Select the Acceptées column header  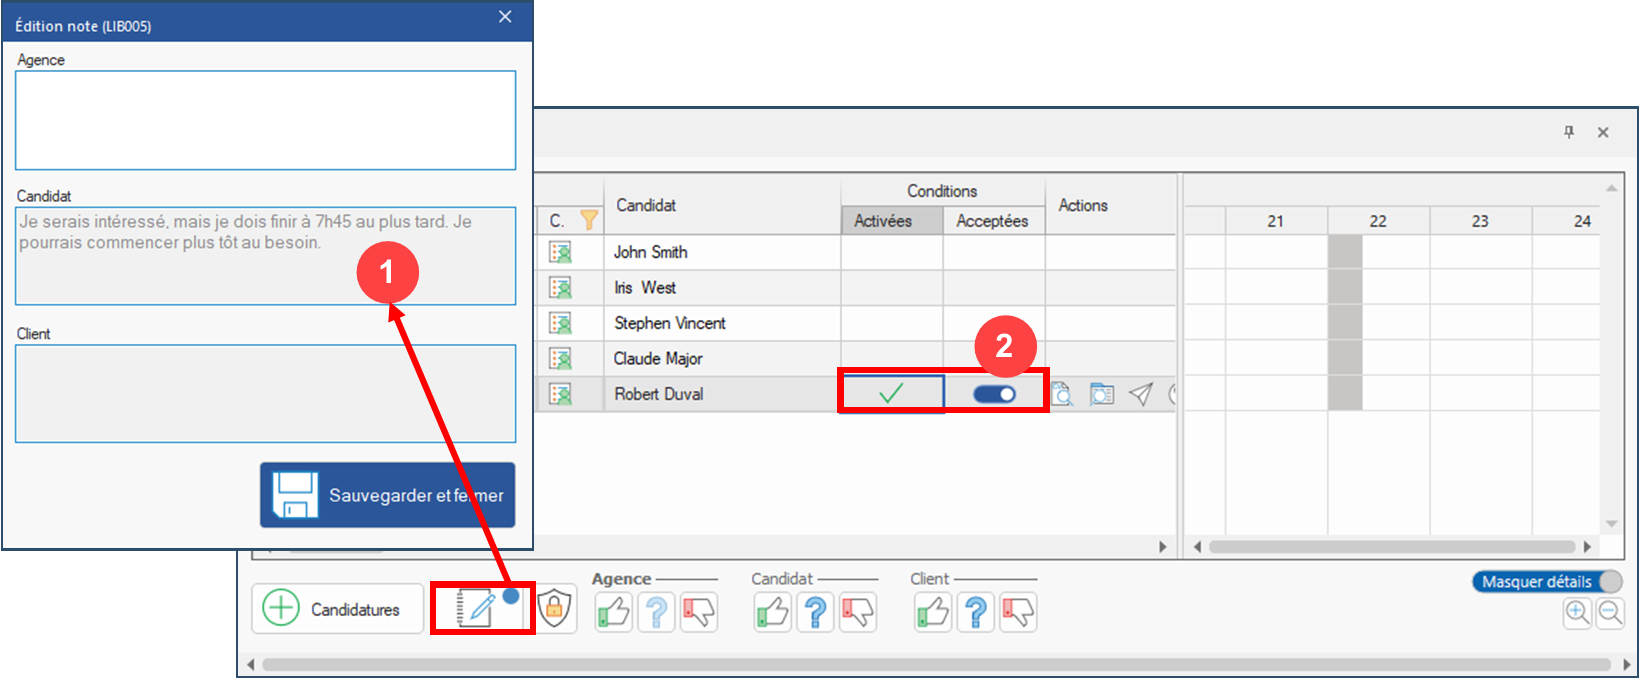[992, 221]
